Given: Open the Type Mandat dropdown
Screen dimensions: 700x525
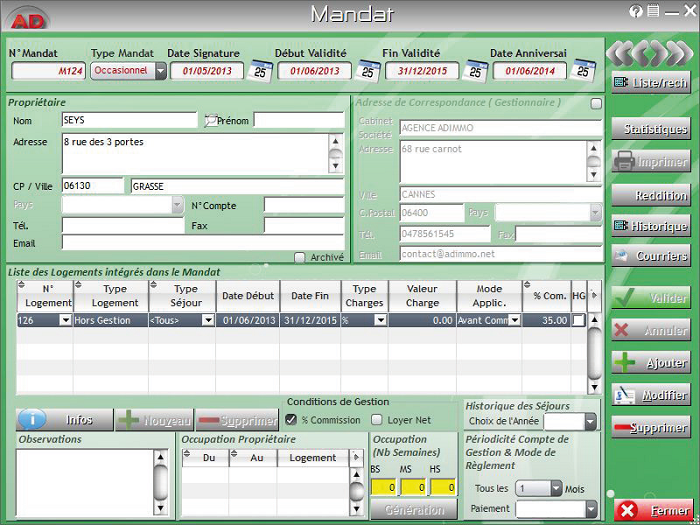Looking at the screenshot, I should pyautogui.click(x=160, y=71).
